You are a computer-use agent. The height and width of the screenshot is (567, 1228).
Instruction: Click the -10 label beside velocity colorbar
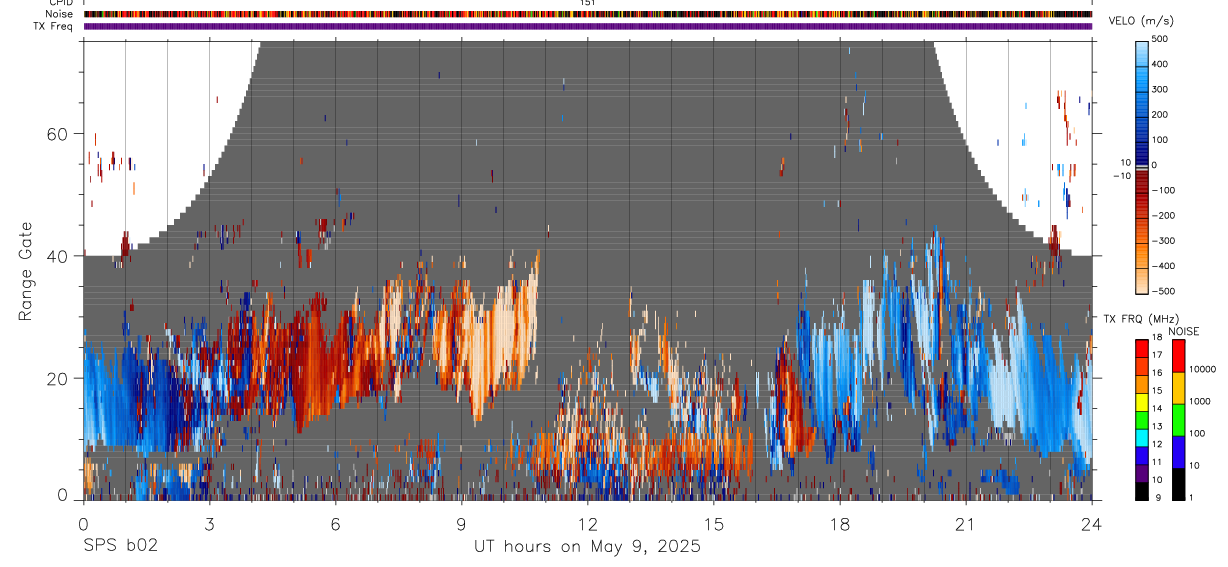[x=1122, y=176]
